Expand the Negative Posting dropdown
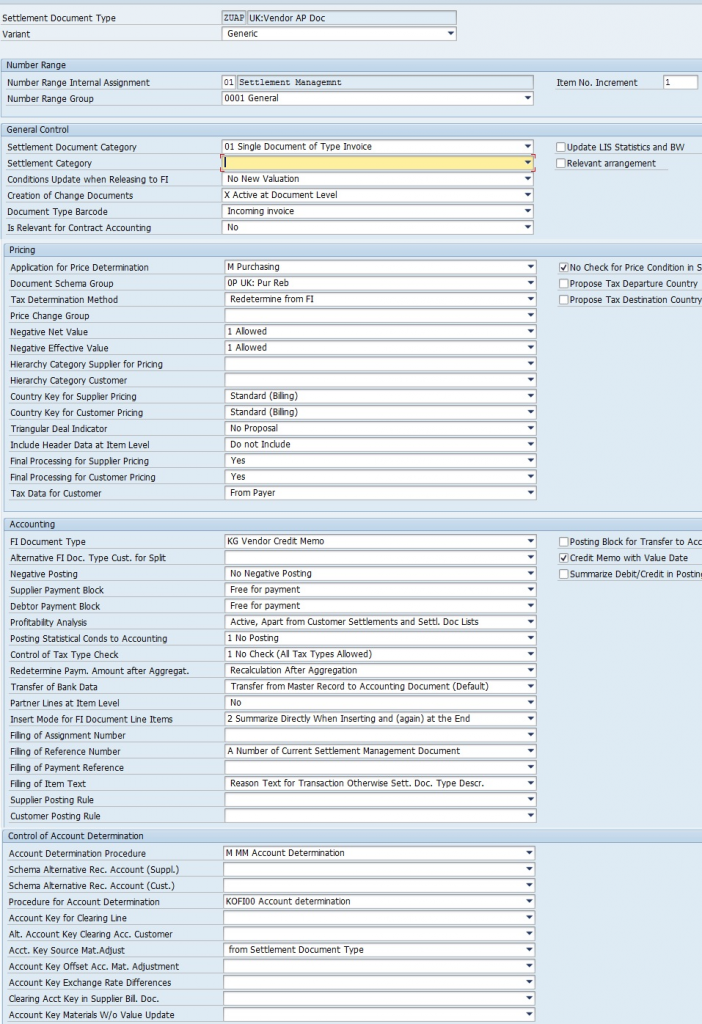Screen dimensions: 702x1024 380,573
